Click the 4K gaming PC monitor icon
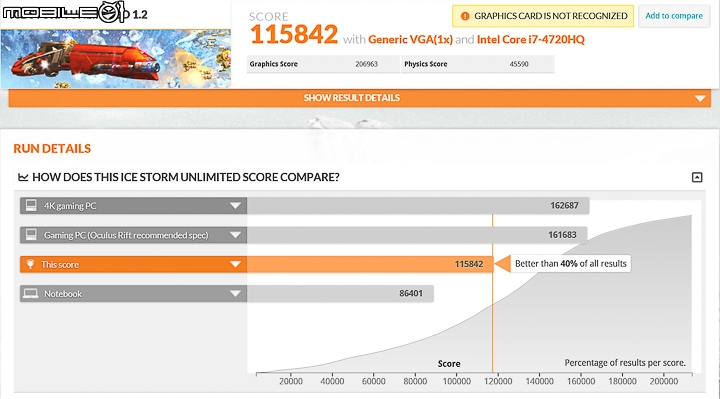This screenshot has height=399, width=720. [x=31, y=205]
